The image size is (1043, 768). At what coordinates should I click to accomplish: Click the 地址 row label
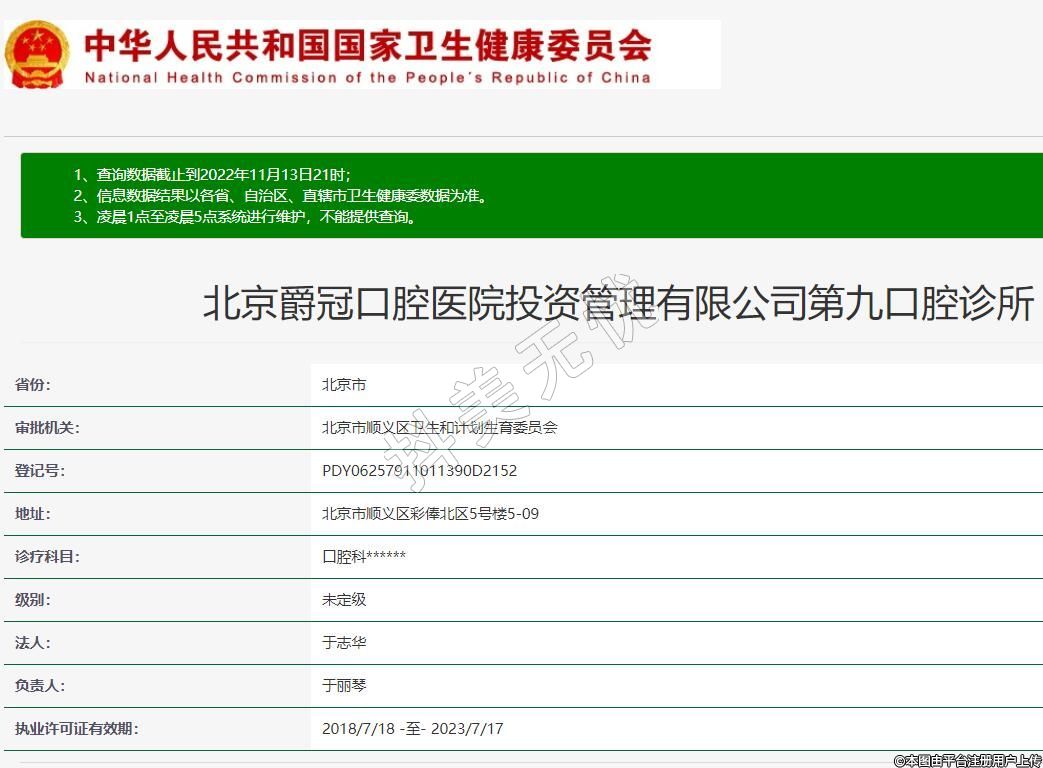(x=33, y=514)
